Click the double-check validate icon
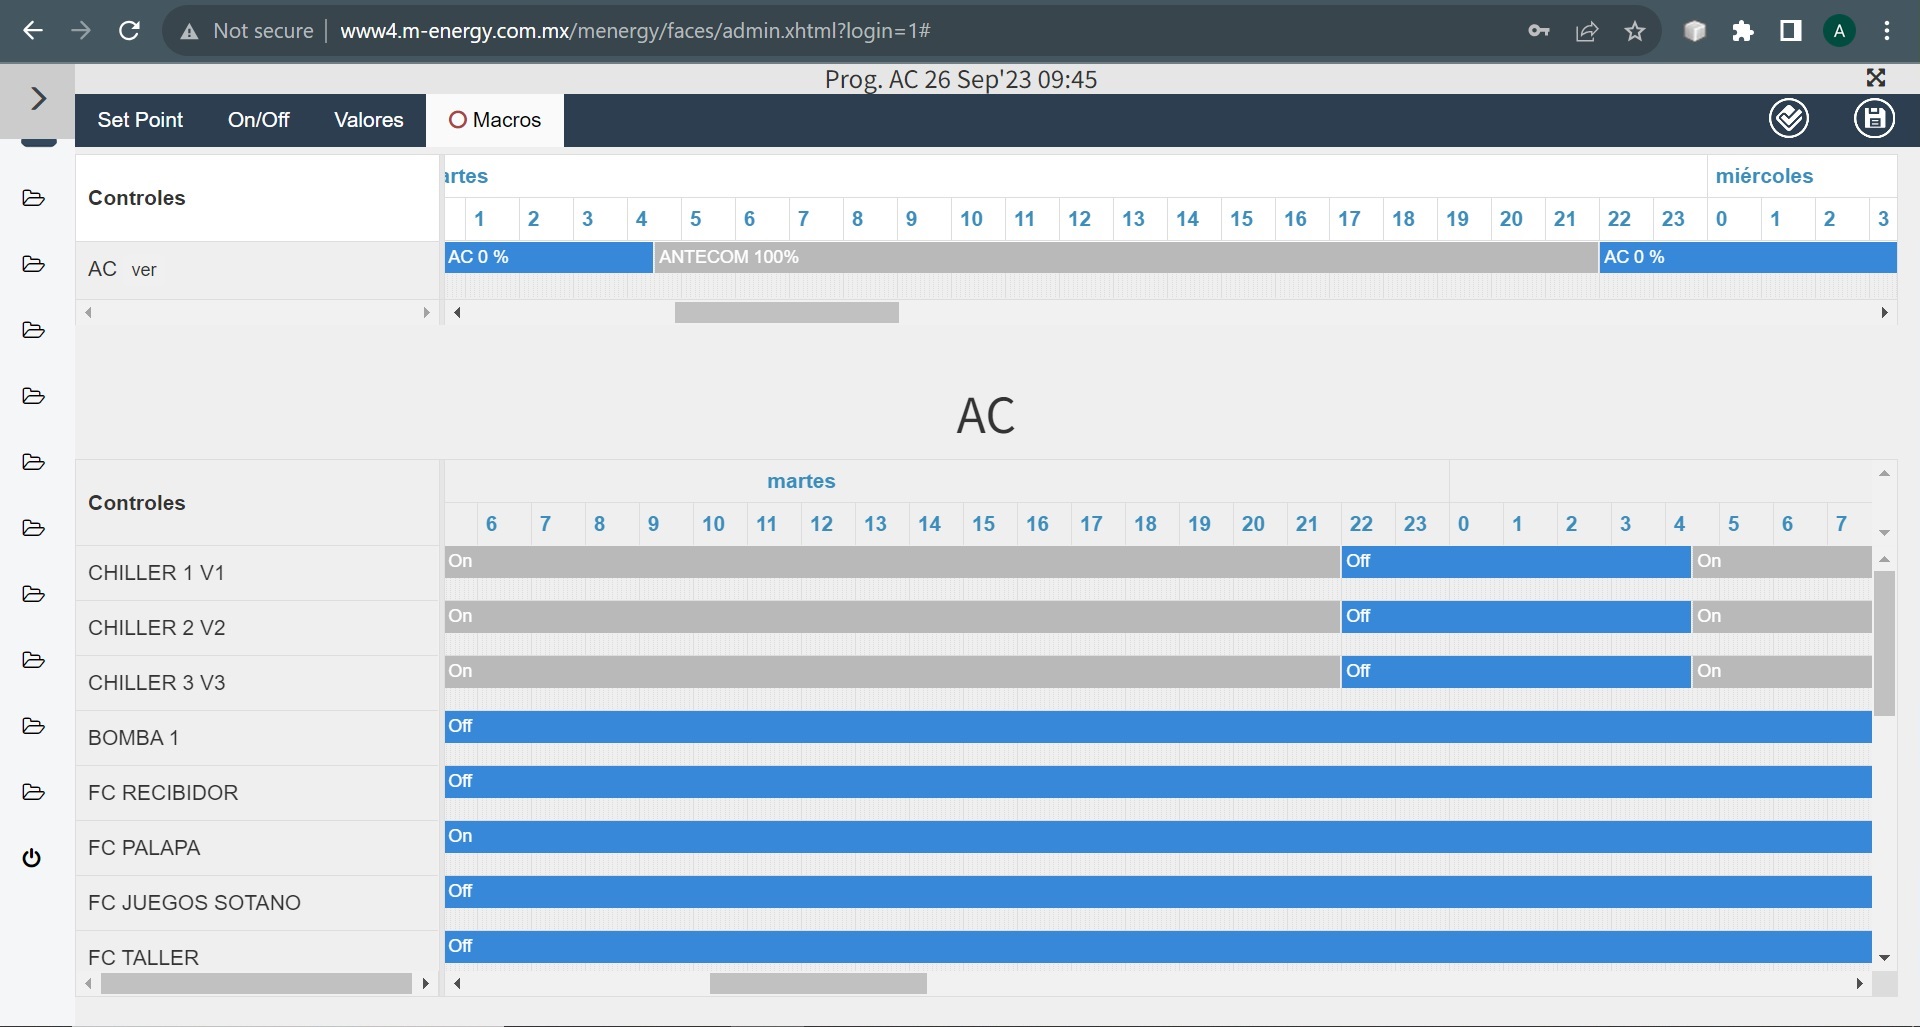This screenshot has height=1027, width=1920. tap(1788, 119)
